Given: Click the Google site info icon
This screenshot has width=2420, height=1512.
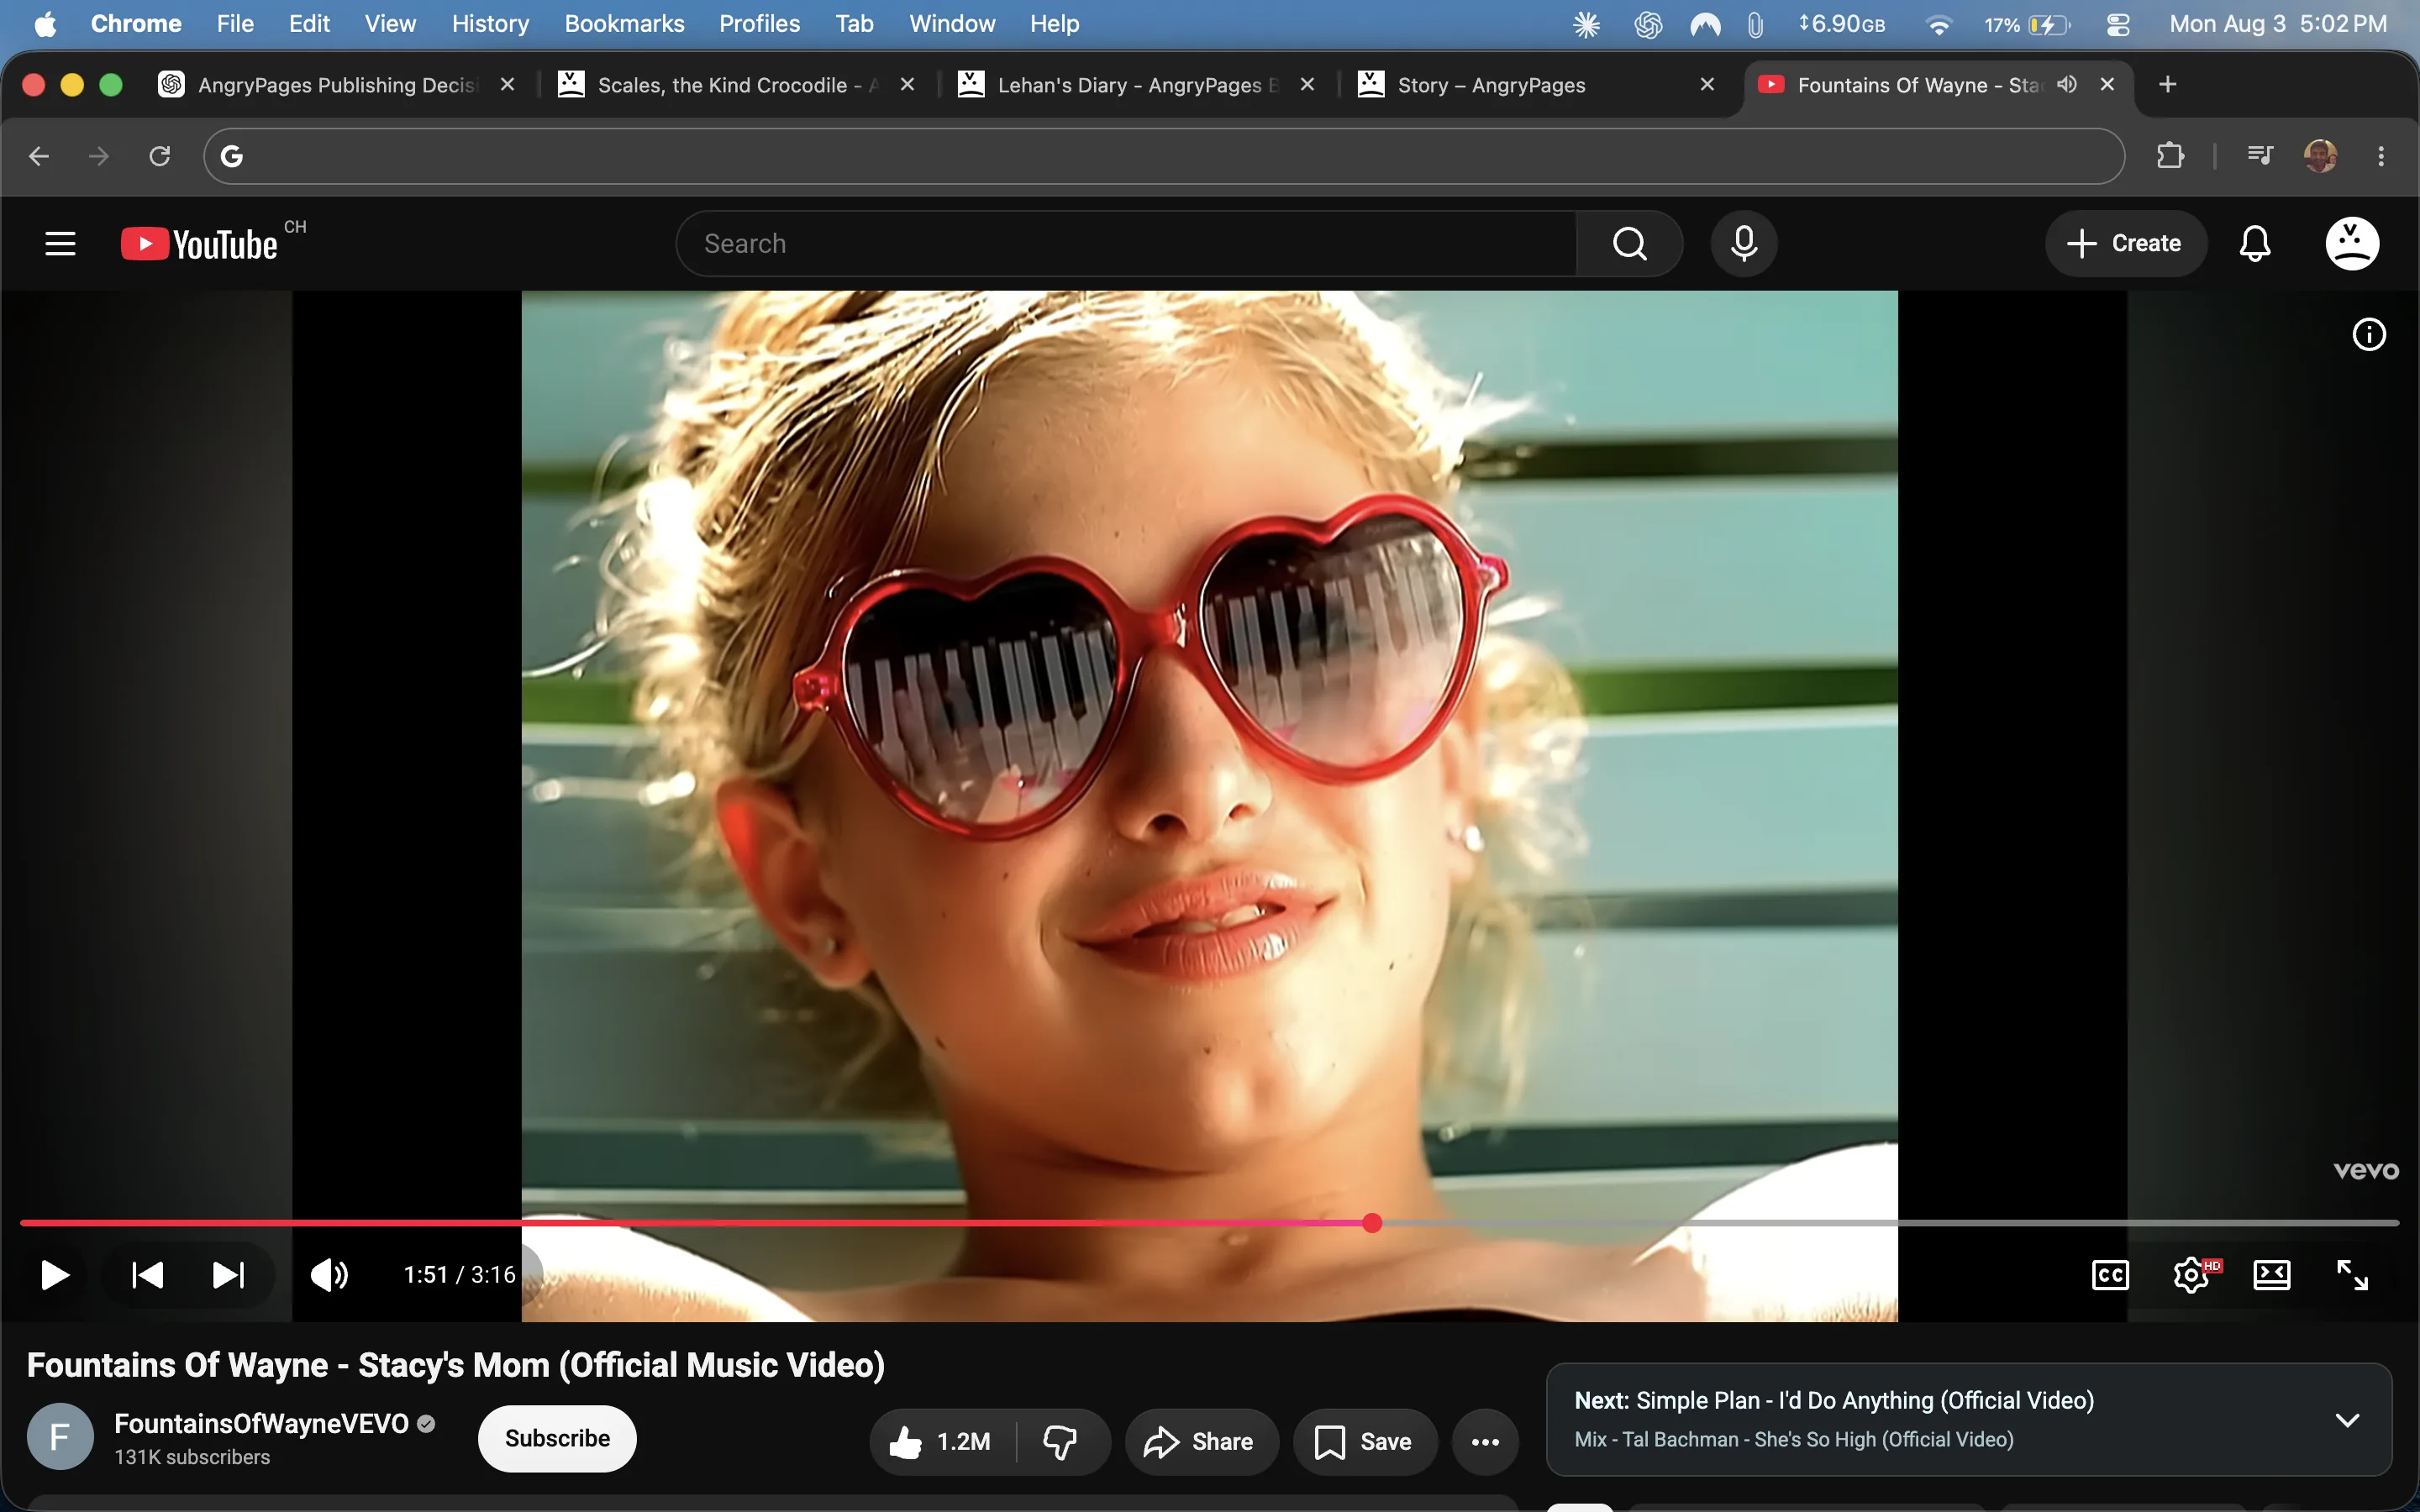Looking at the screenshot, I should 232,156.
